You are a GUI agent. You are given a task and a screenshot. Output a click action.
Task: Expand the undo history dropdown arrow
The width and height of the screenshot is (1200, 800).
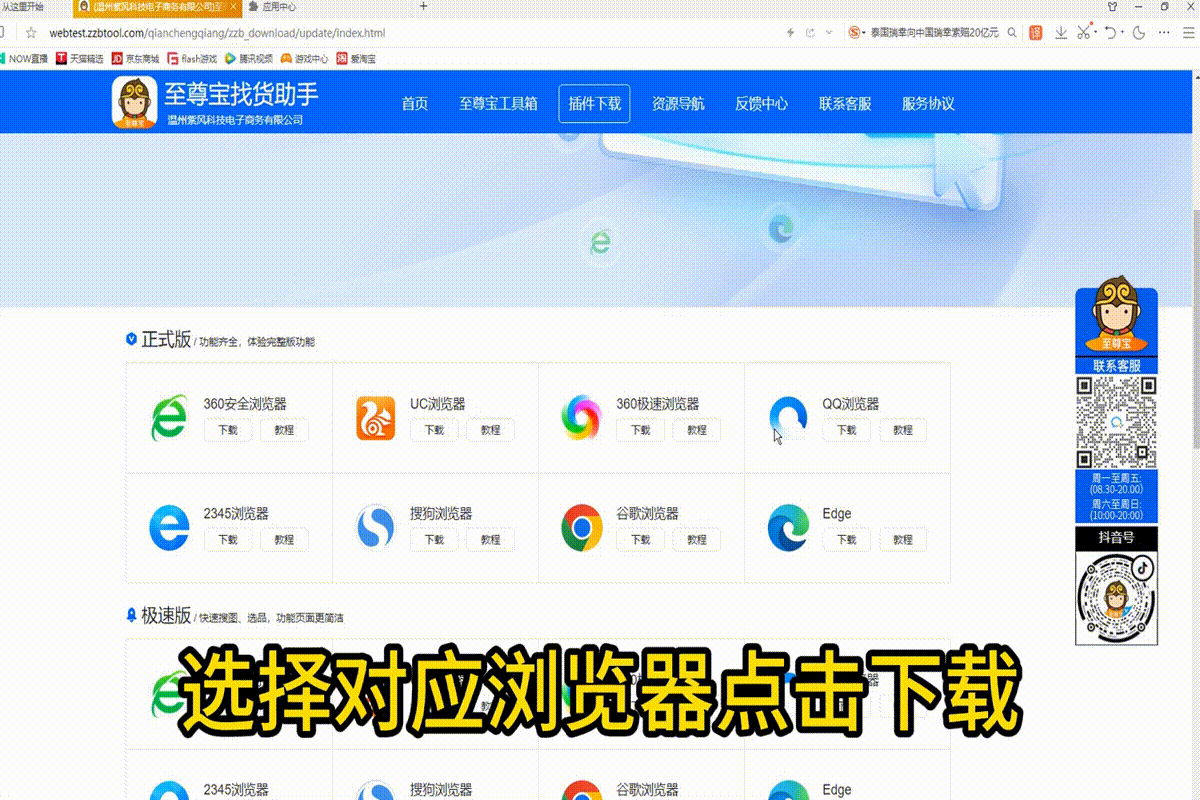point(1122,33)
